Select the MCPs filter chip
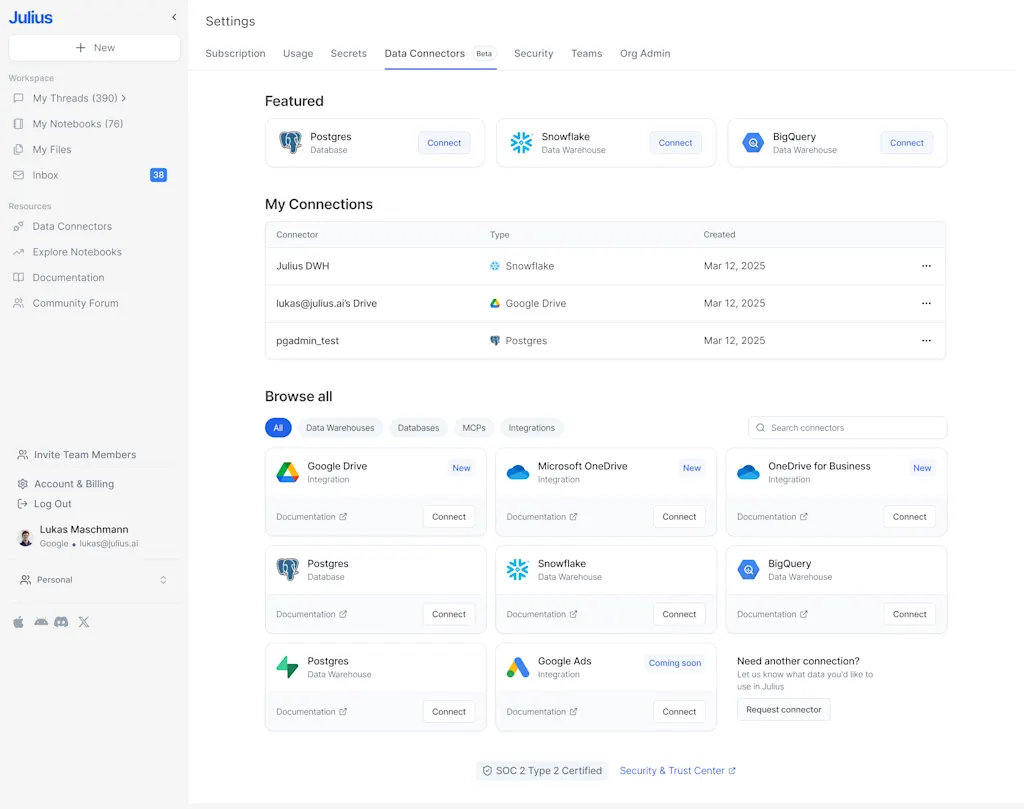This screenshot has height=809, width=1024. tap(474, 428)
